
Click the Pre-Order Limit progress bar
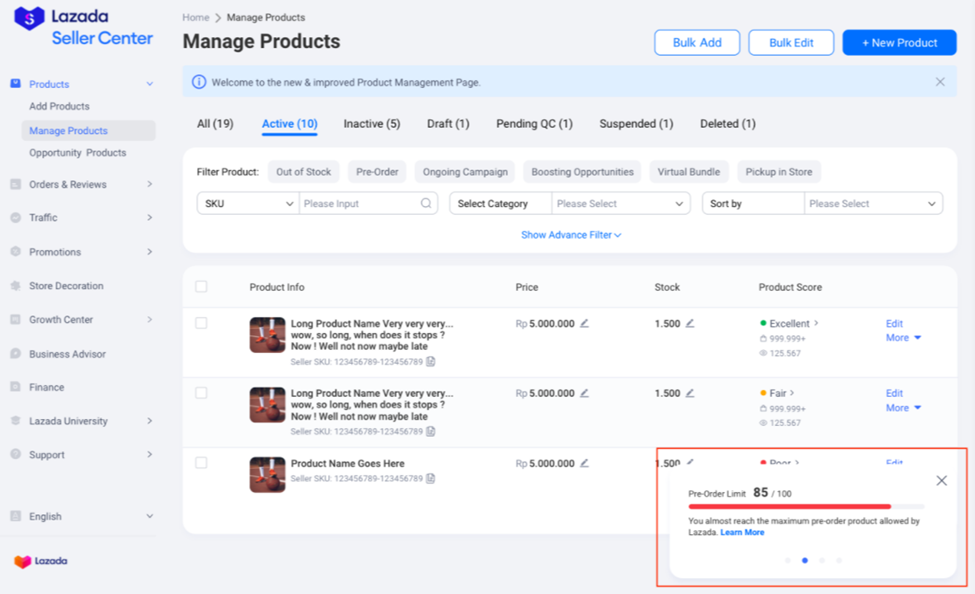point(806,506)
